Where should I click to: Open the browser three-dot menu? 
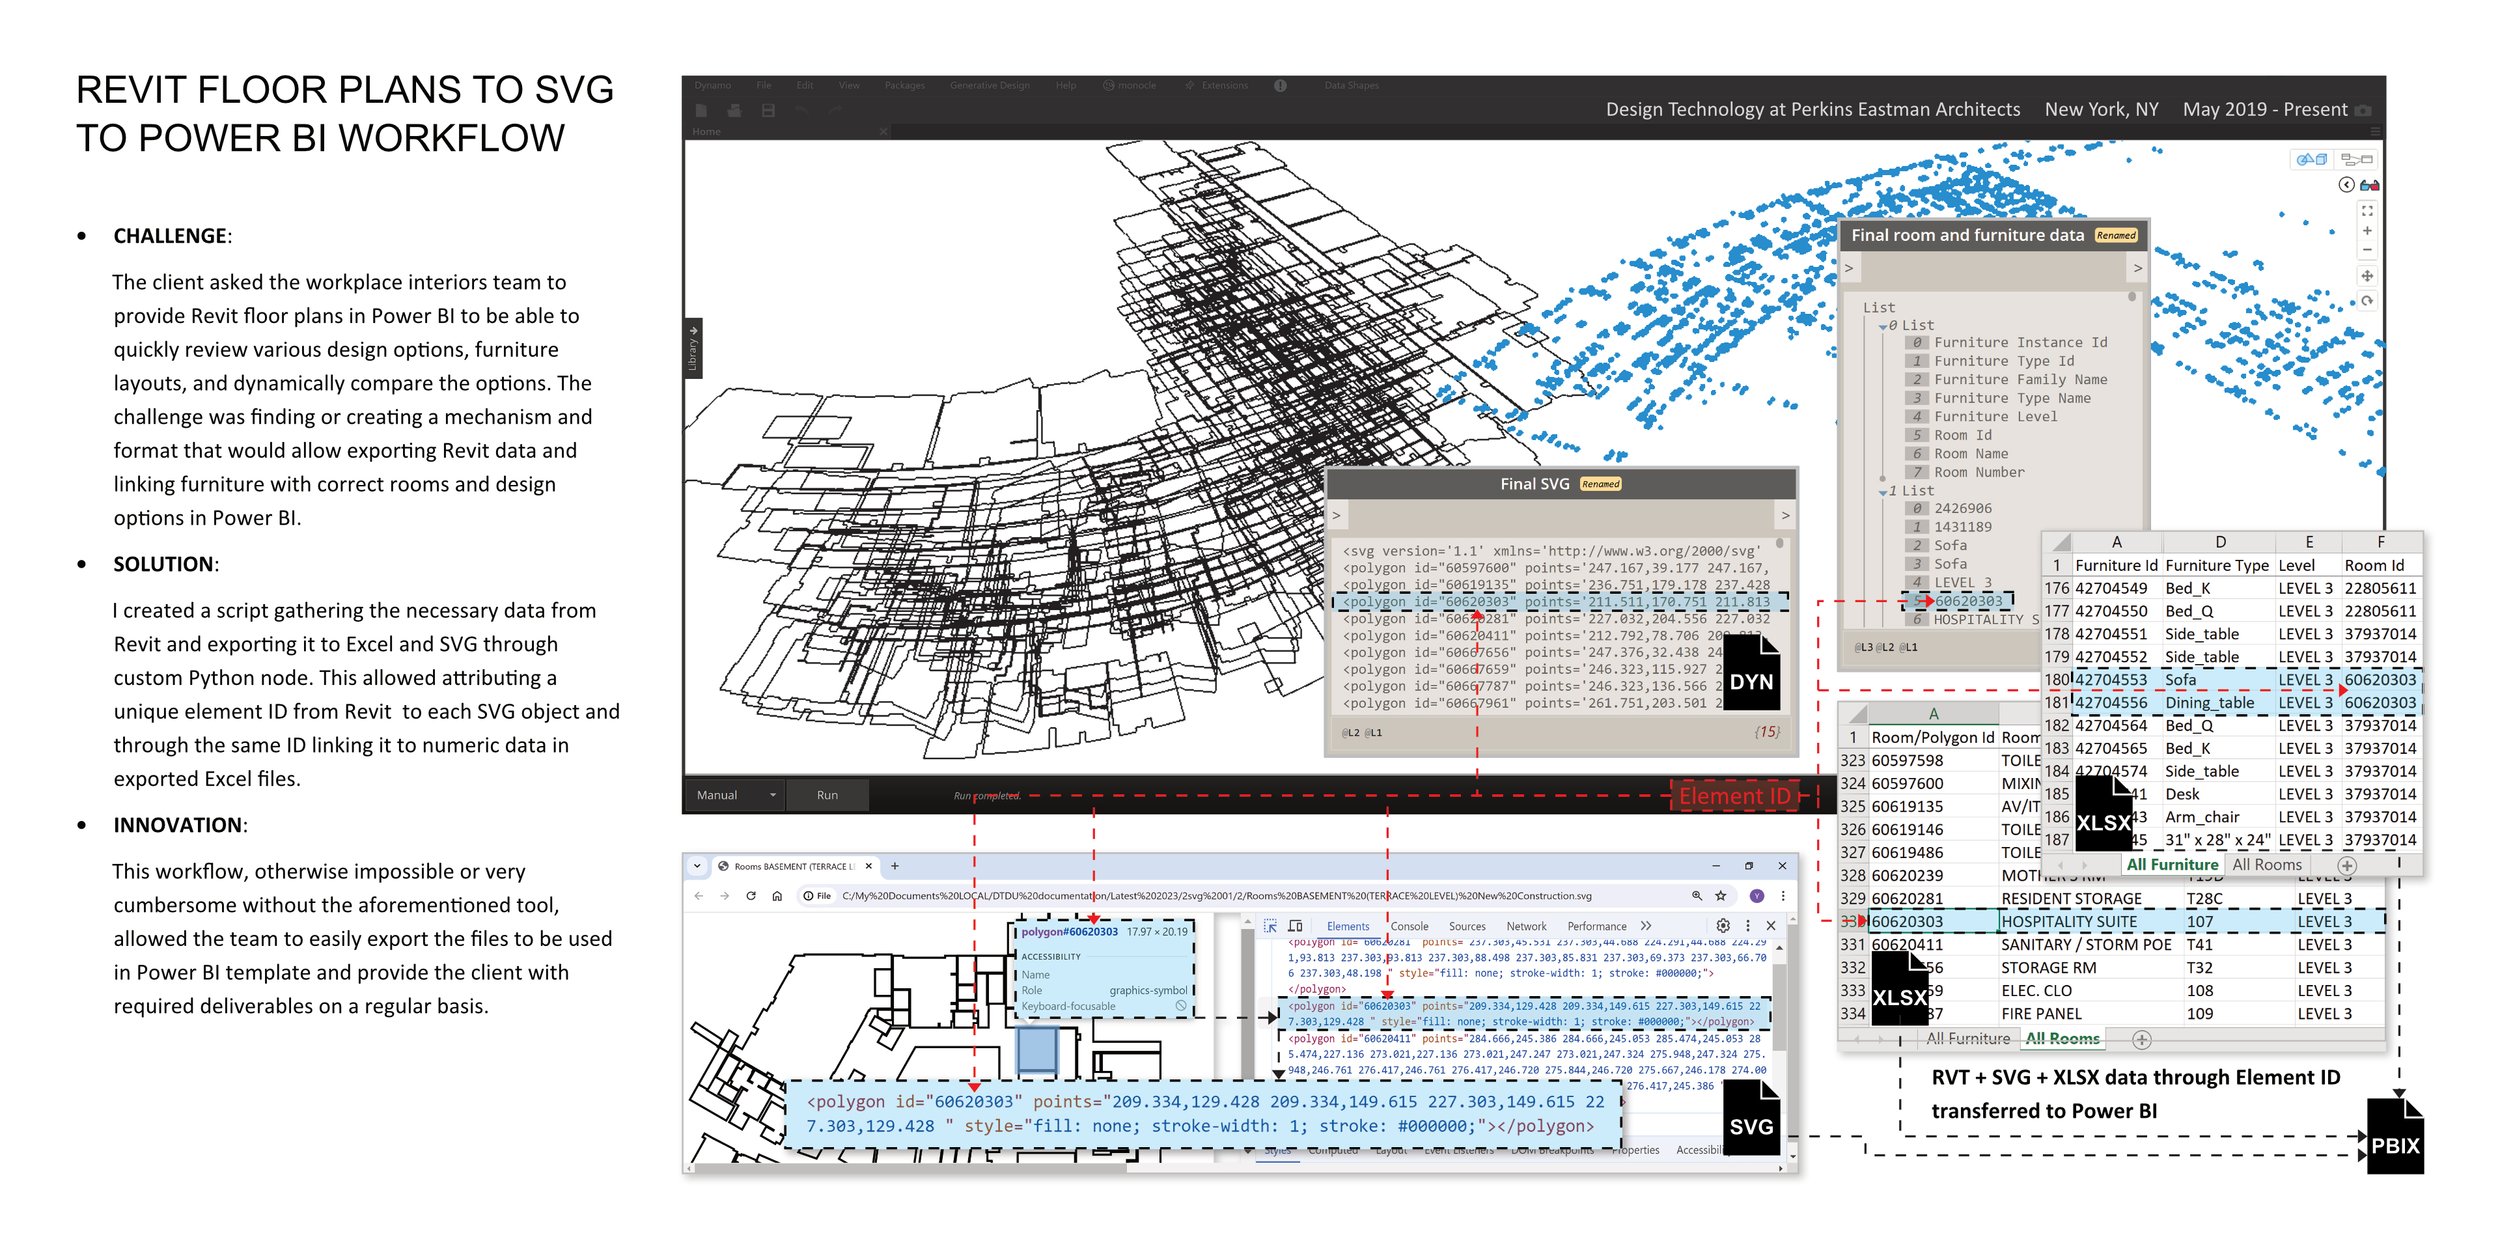(1783, 897)
